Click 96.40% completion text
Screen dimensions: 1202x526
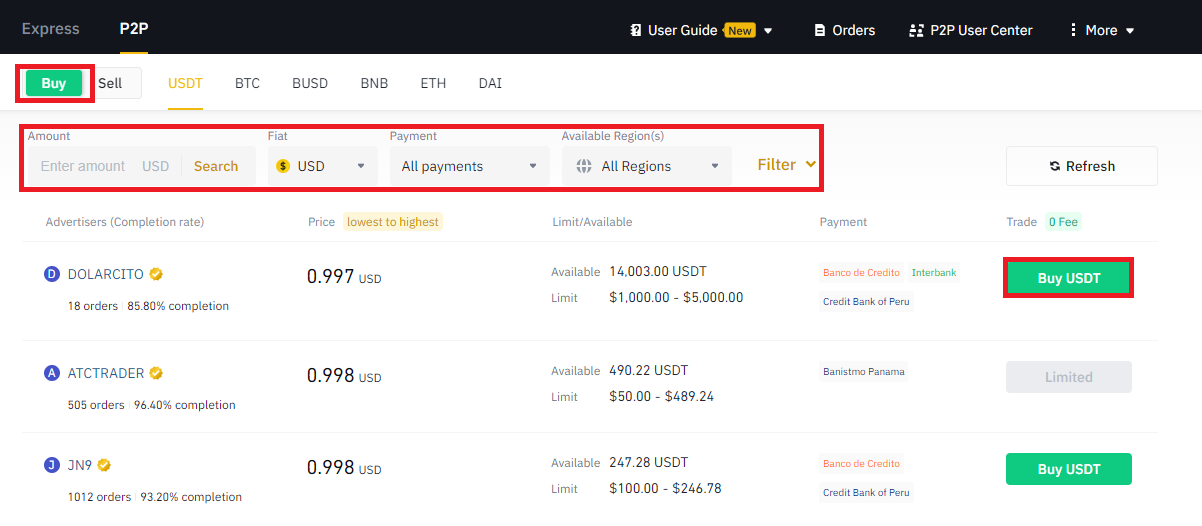[185, 405]
